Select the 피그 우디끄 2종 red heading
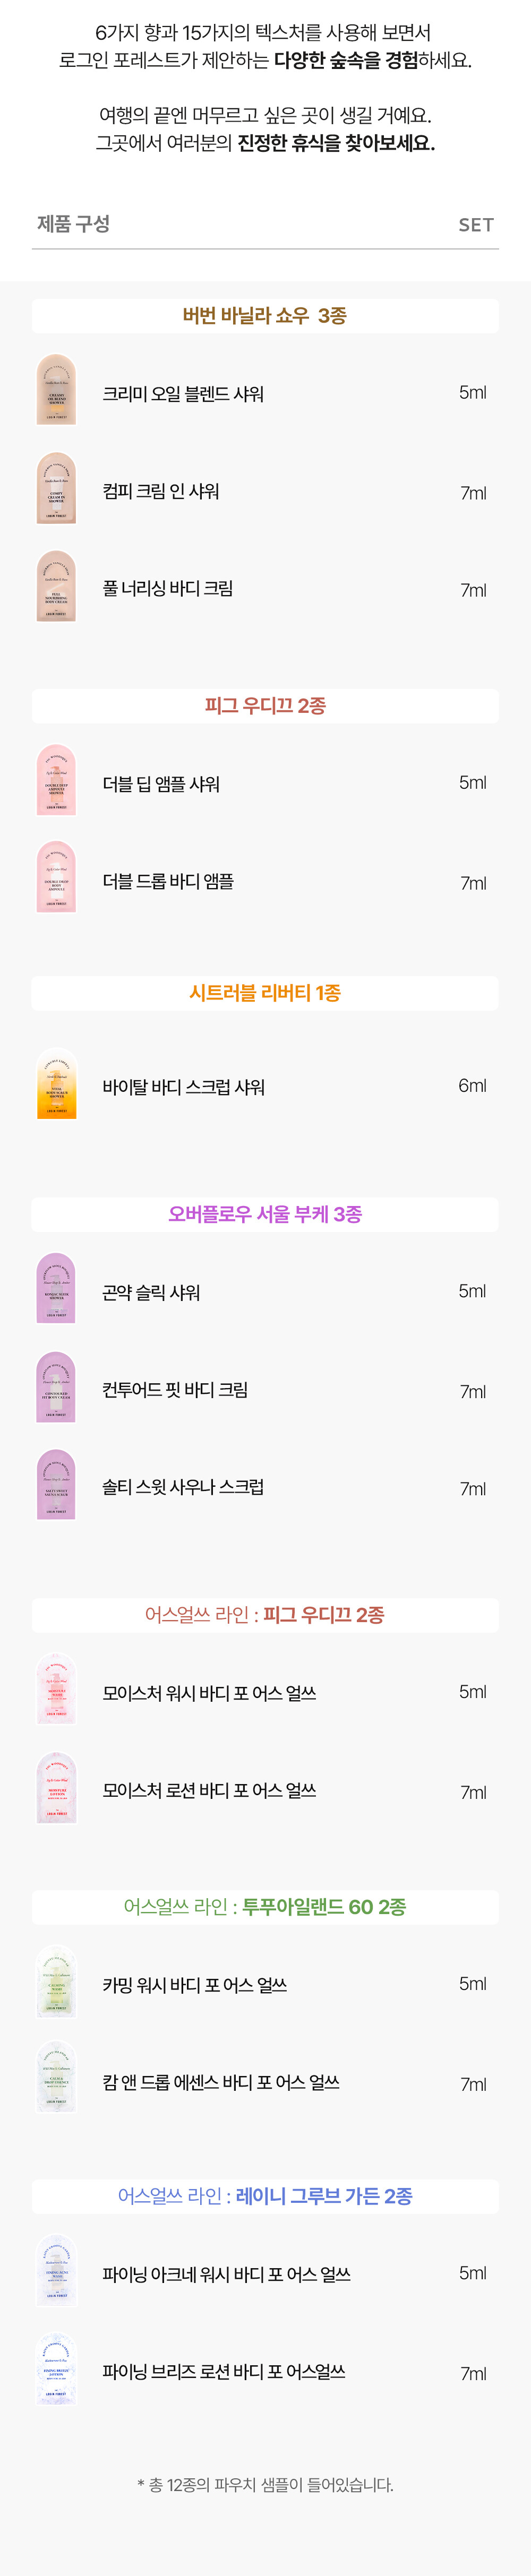This screenshot has height=2576, width=531. coord(265,706)
